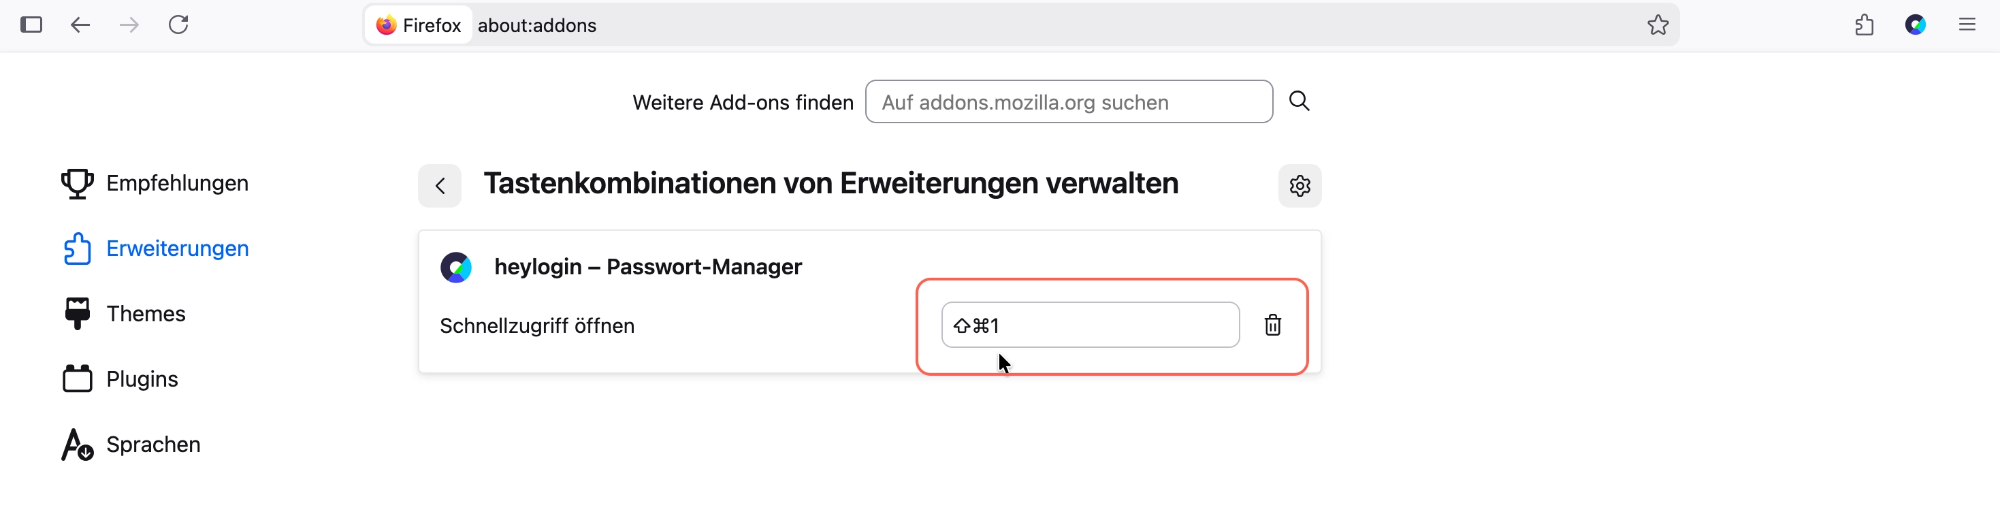Click the search magnifier next to addon search

[x=1299, y=101]
